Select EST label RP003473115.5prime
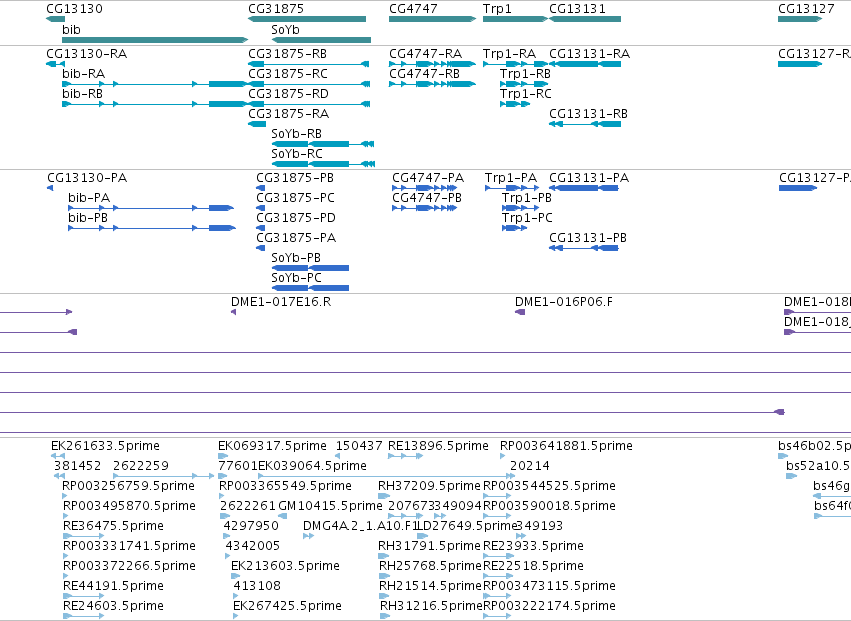This screenshot has width=851, height=621. (x=549, y=586)
